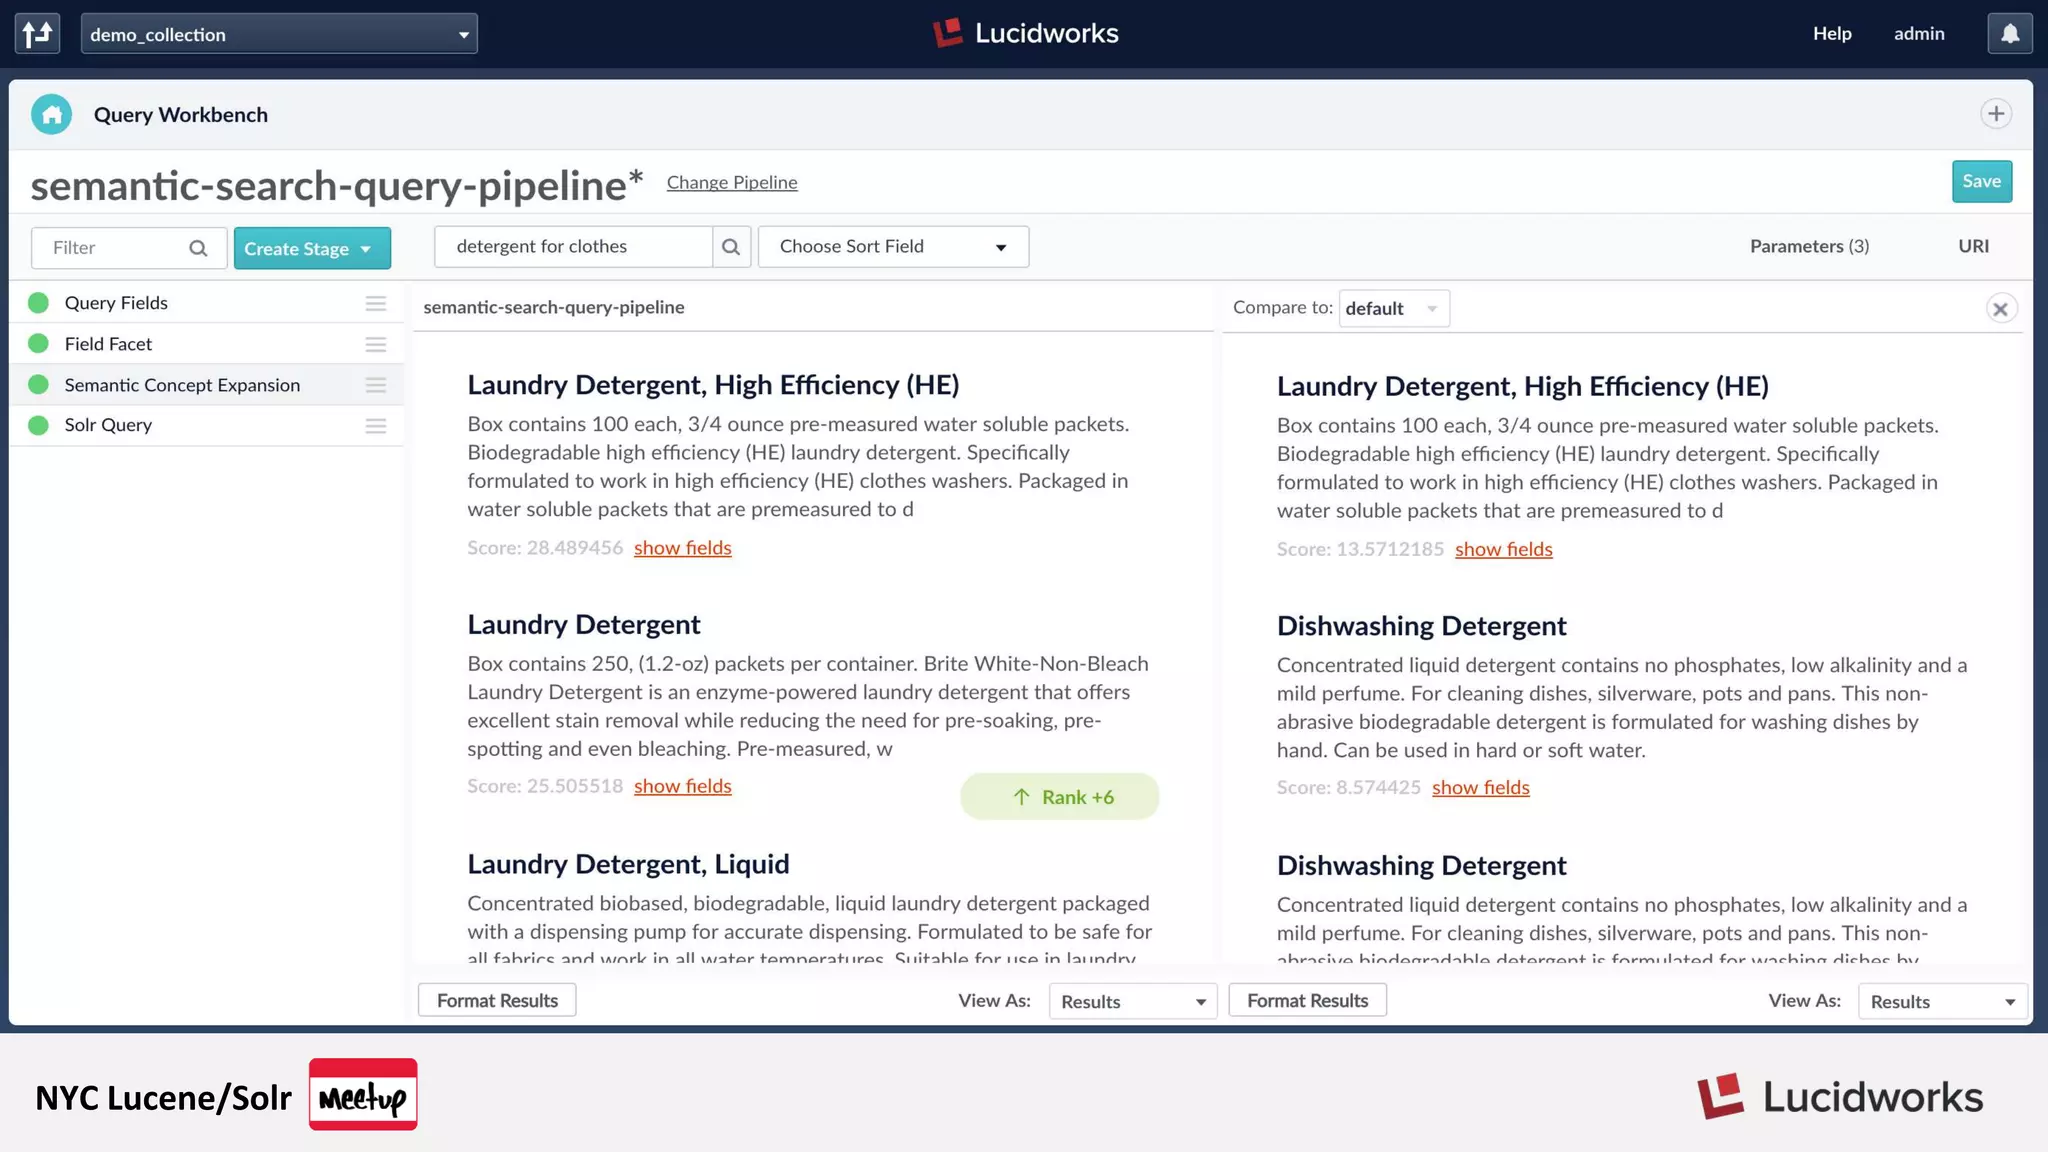Image resolution: width=2048 pixels, height=1152 pixels.
Task: Click the Rank +6 badge
Action: tap(1060, 797)
